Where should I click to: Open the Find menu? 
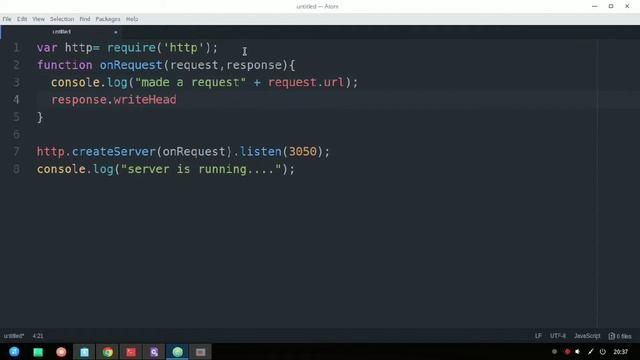coord(85,19)
